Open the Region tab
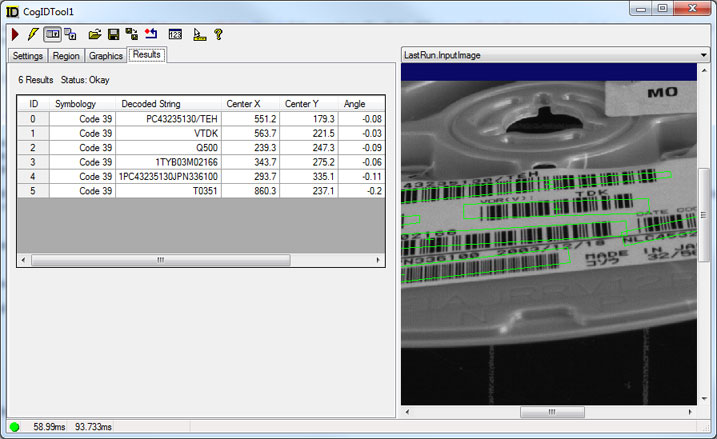 tap(66, 56)
